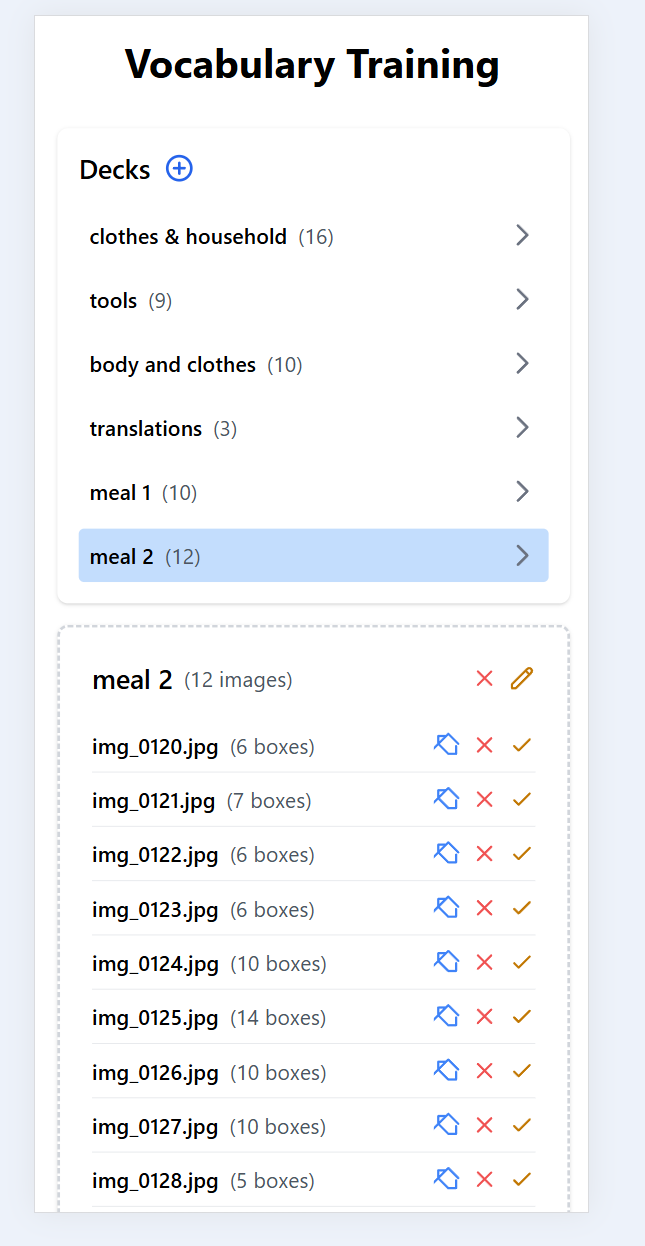Select the meal 1 deck
The width and height of the screenshot is (645, 1246).
point(121,493)
